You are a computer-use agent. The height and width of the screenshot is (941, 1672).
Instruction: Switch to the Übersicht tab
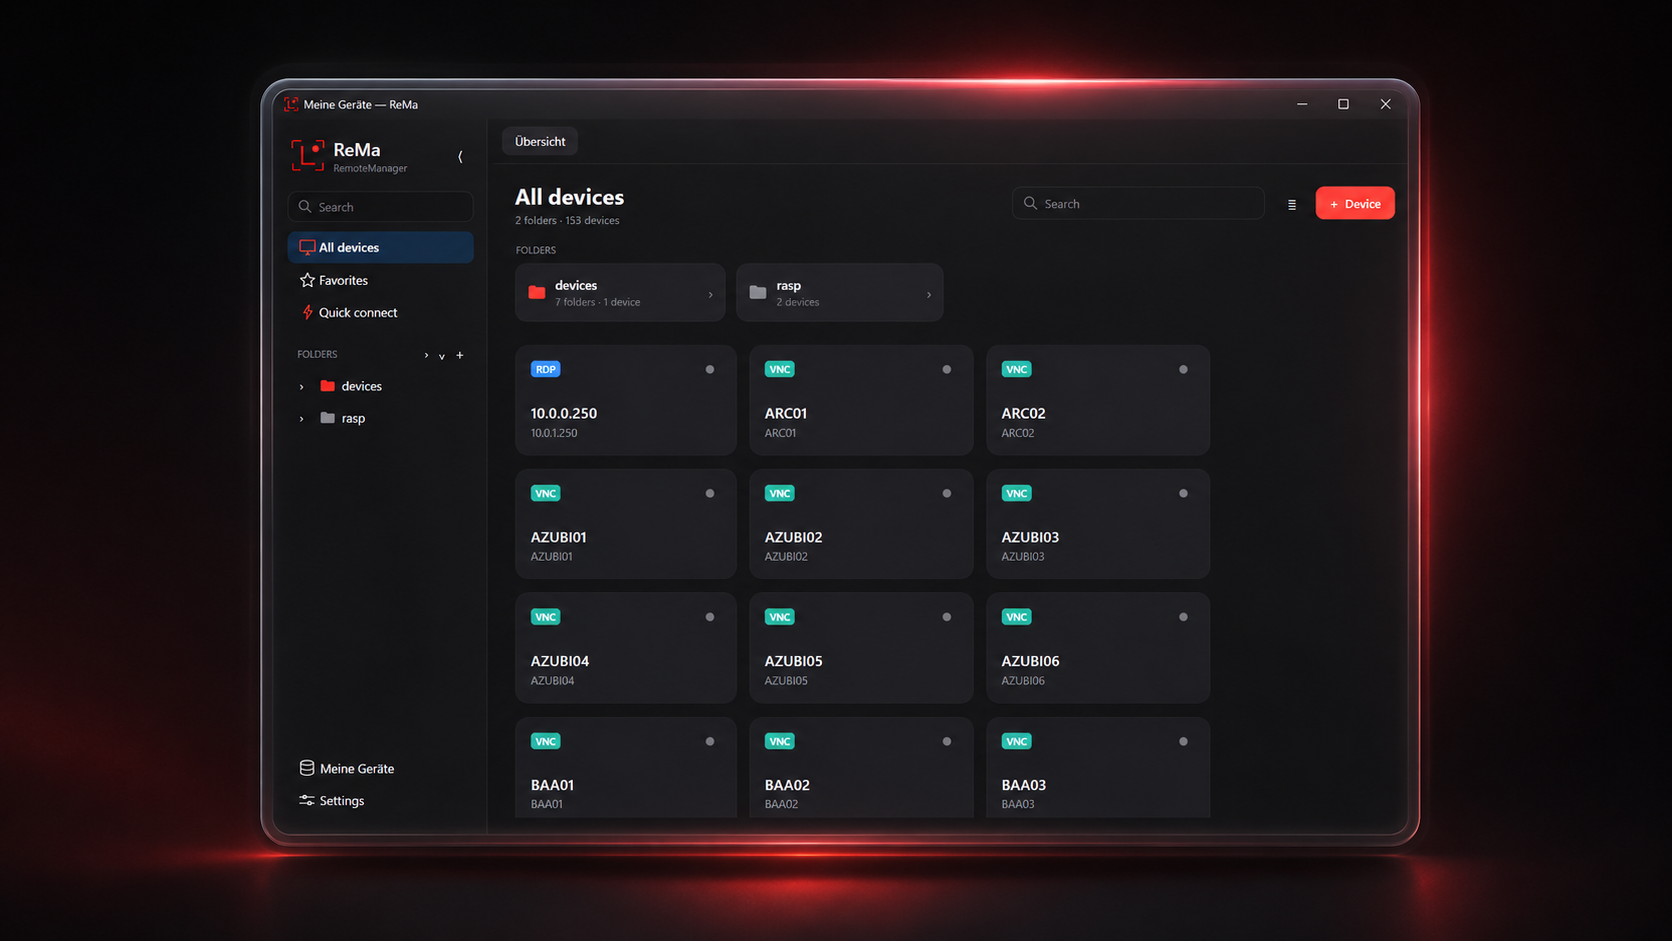540,141
